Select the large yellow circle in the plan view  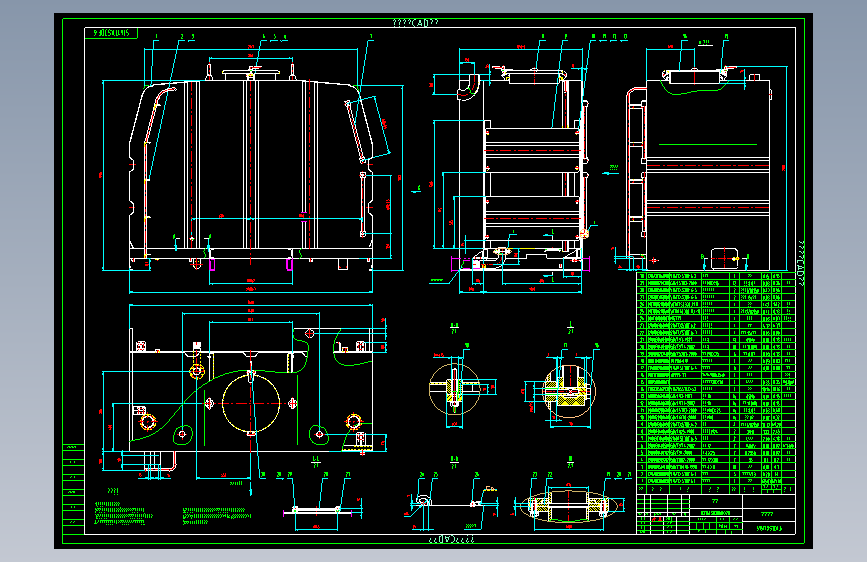(x=251, y=403)
